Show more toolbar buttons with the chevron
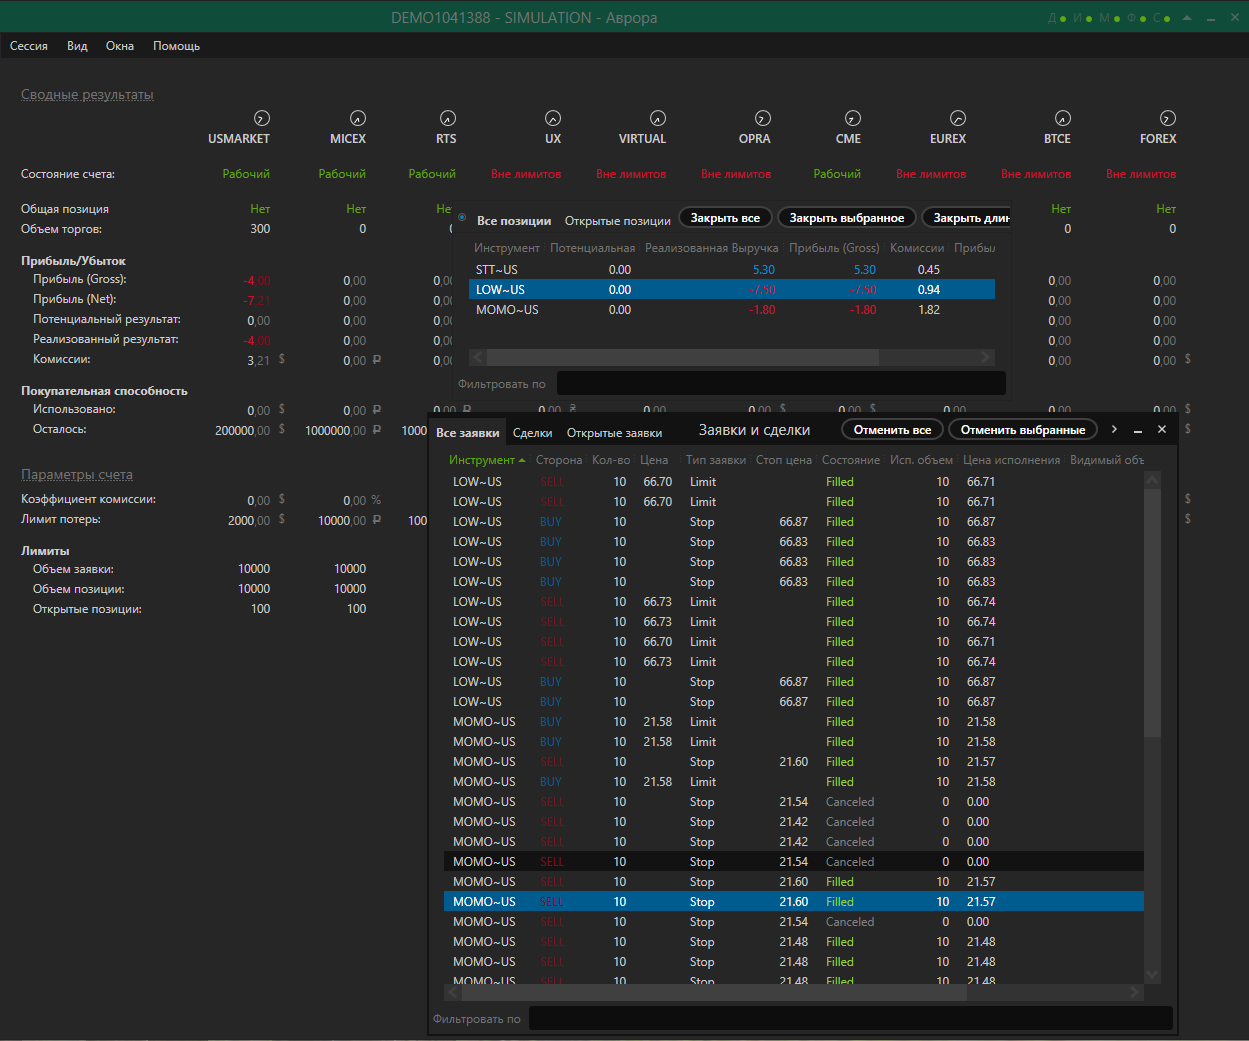The width and height of the screenshot is (1249, 1041). tap(1114, 429)
